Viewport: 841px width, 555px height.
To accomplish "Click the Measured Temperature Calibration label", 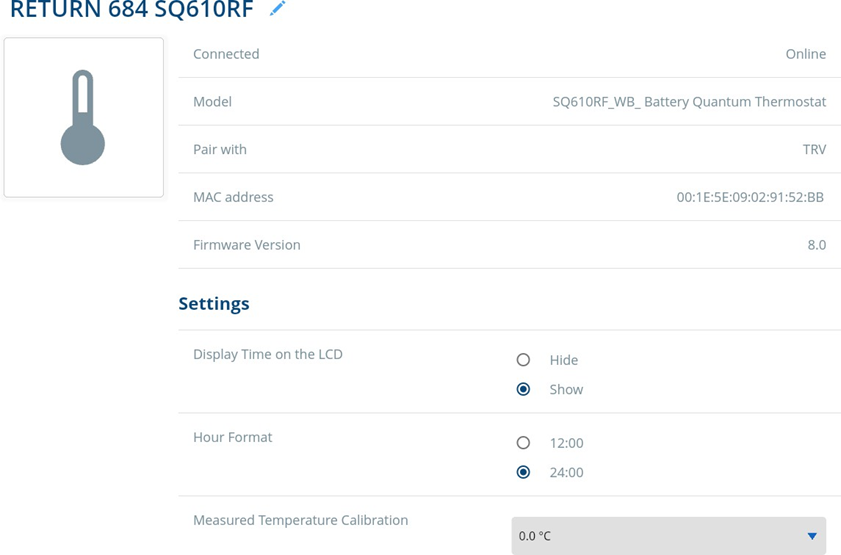I will point(300,520).
